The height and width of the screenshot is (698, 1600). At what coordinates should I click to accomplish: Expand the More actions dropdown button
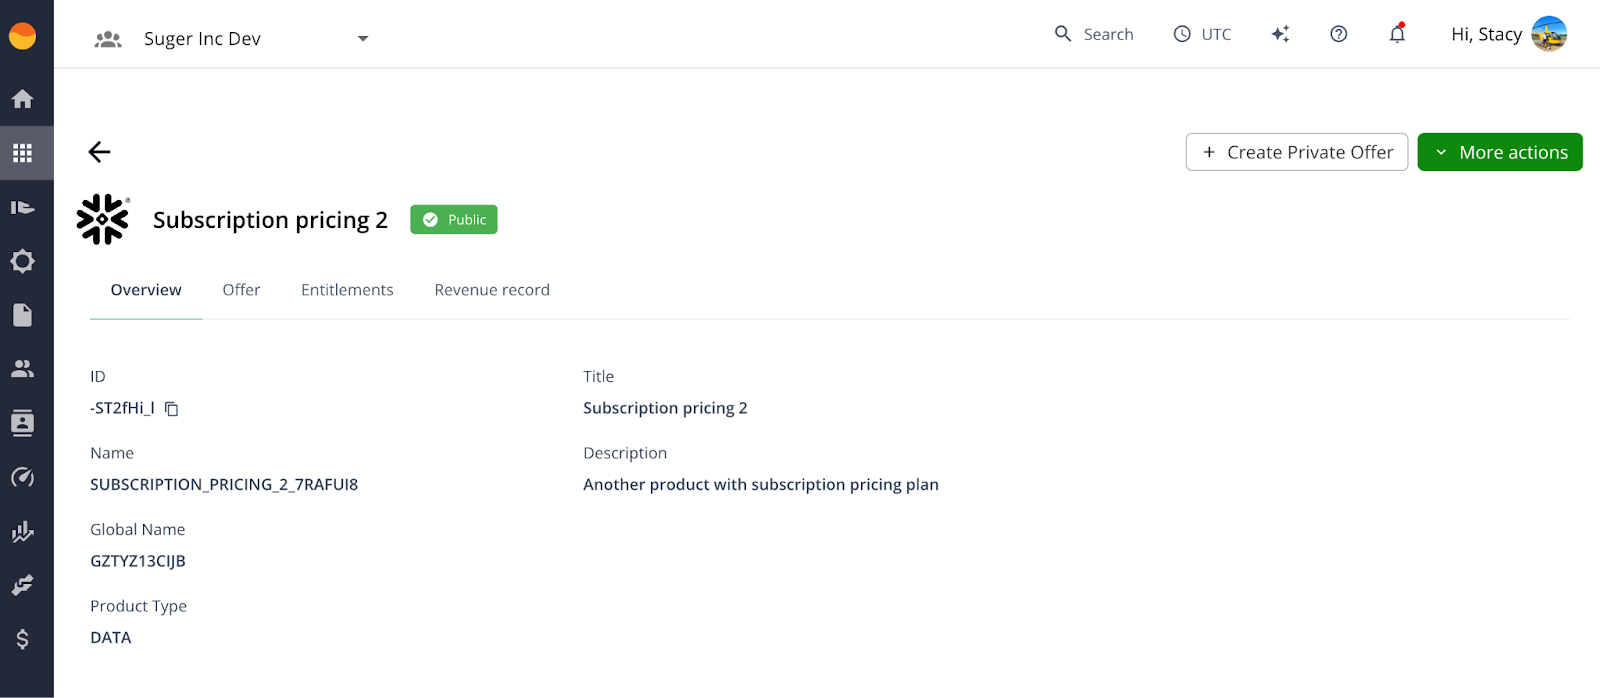(1499, 152)
